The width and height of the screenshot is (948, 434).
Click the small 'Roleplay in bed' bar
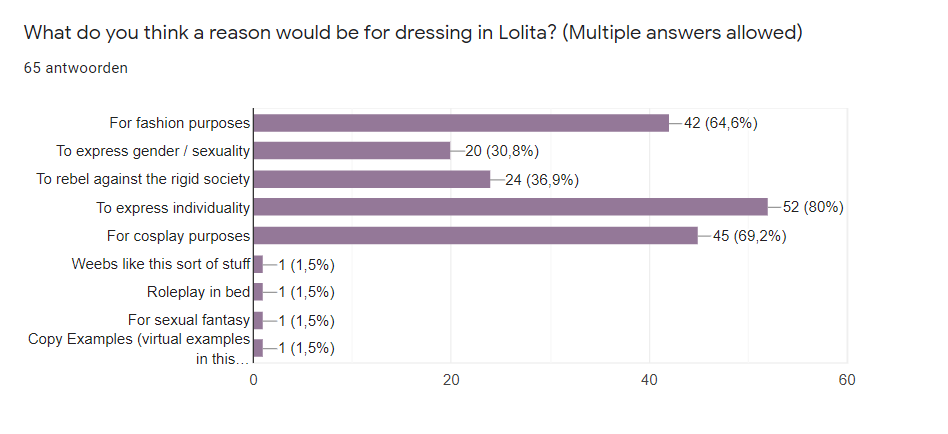click(x=258, y=292)
